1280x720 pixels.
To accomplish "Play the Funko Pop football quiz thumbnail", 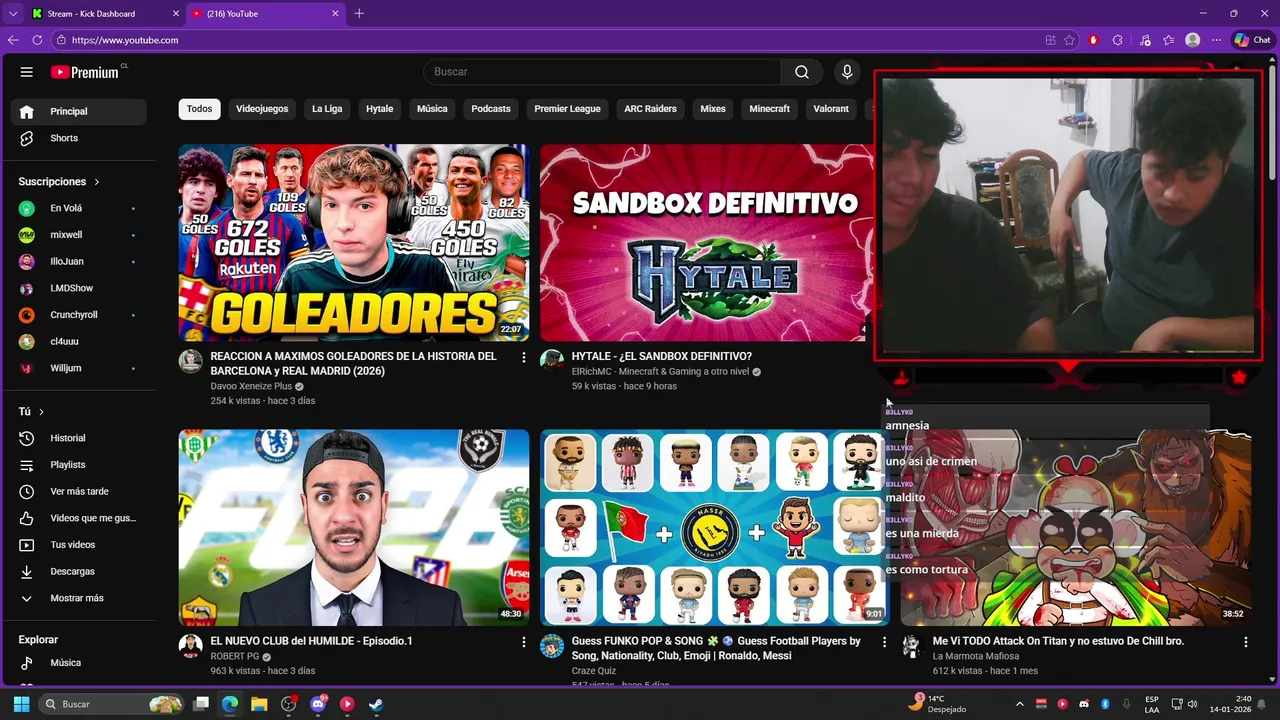I will click(712, 528).
